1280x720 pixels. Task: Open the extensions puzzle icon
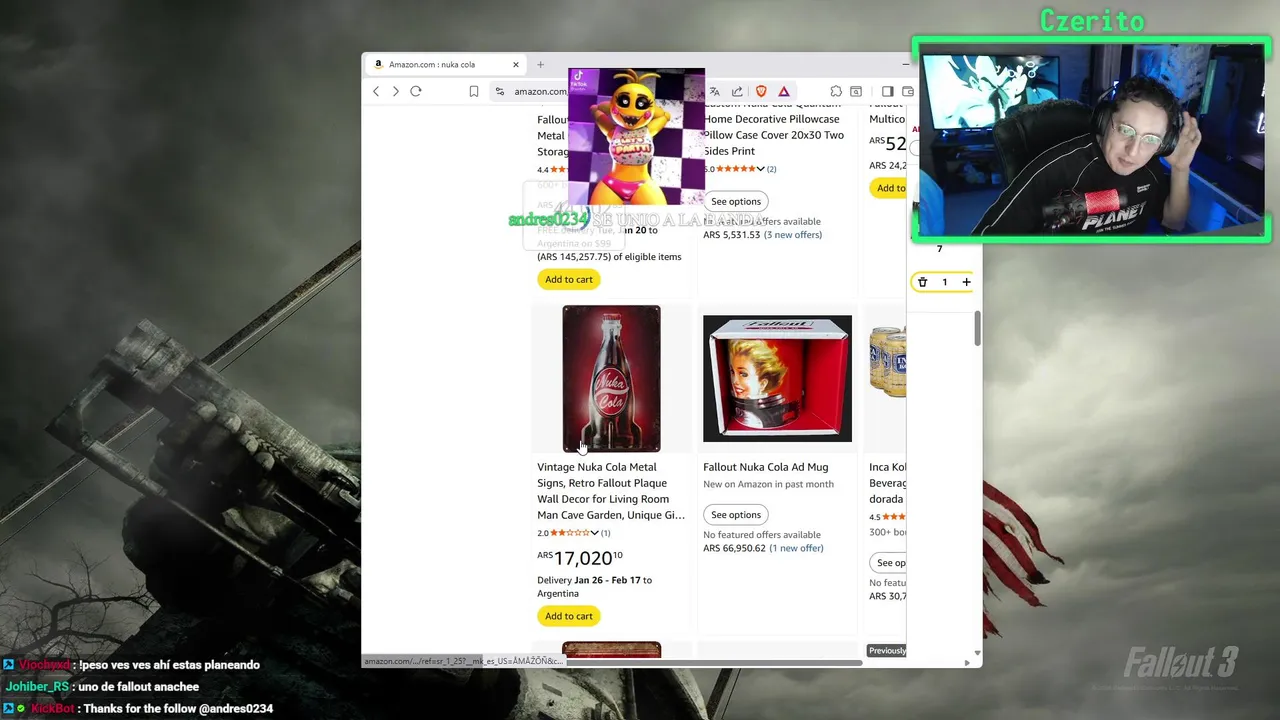836,91
